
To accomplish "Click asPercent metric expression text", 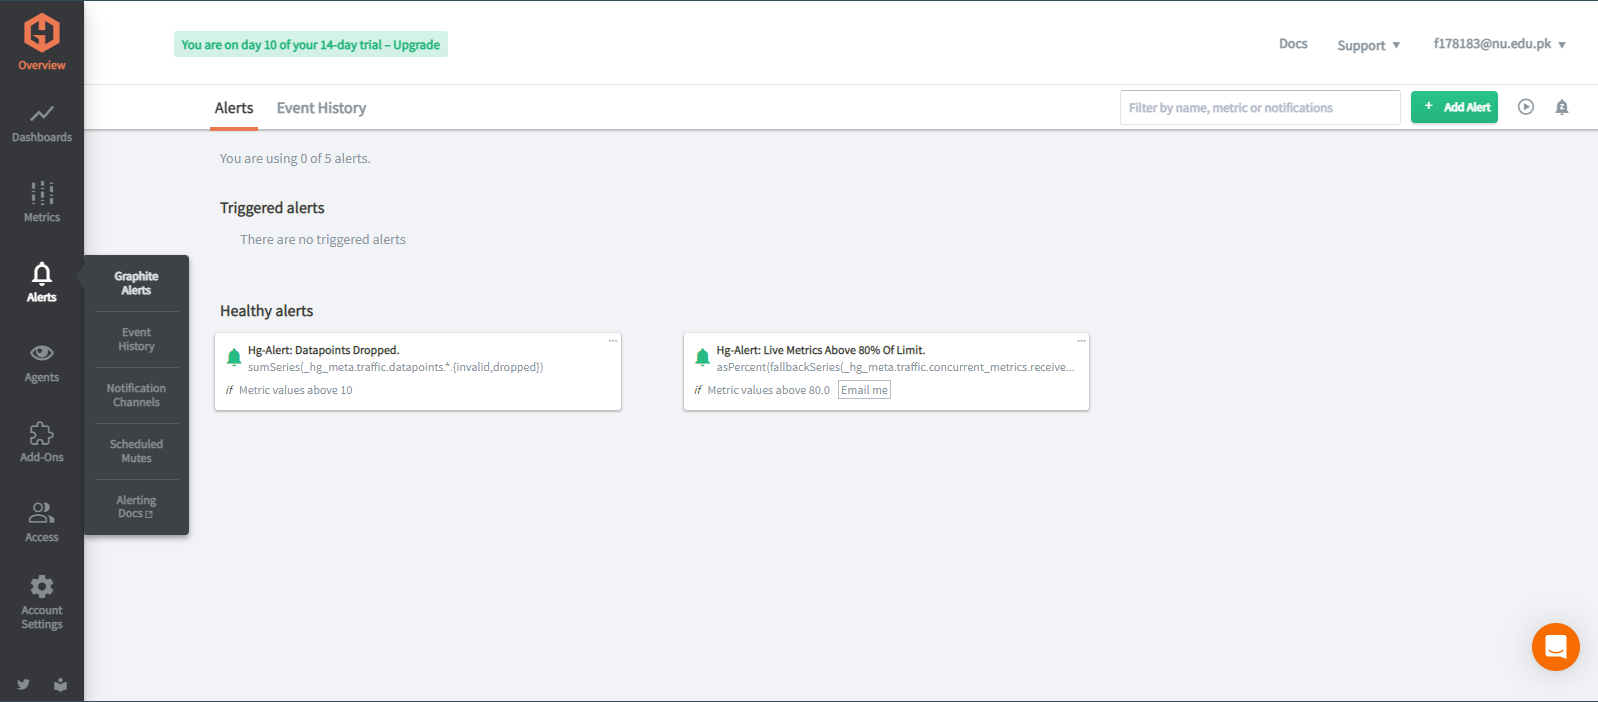I will pos(895,367).
